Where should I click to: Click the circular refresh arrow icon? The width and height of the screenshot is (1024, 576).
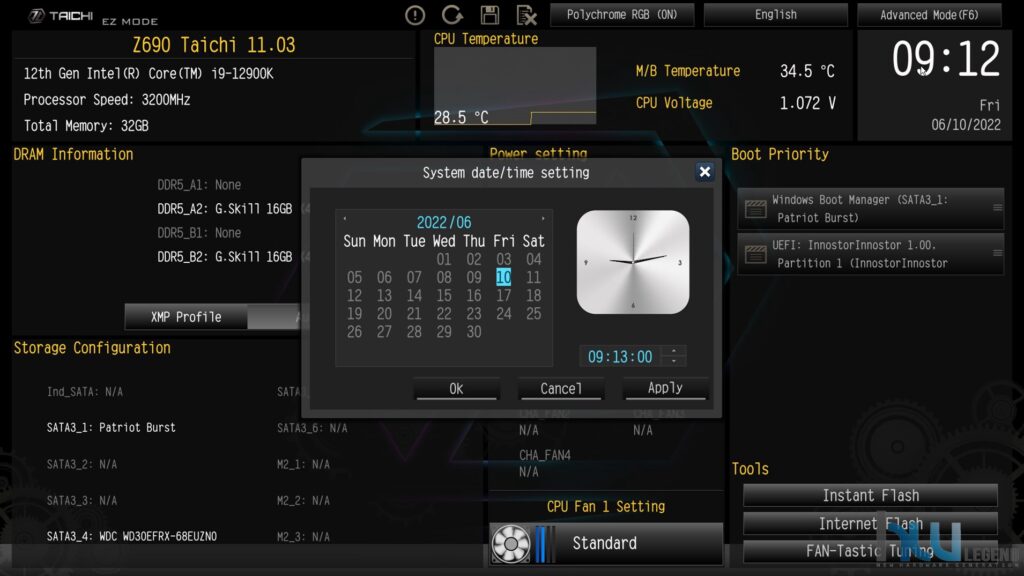coord(452,14)
